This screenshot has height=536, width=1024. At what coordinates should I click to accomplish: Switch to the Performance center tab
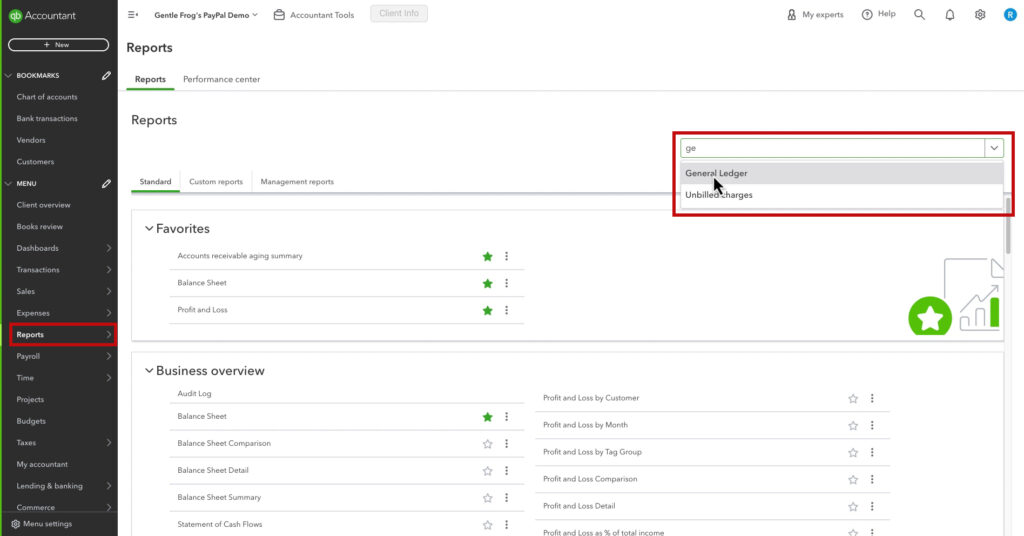pos(221,79)
